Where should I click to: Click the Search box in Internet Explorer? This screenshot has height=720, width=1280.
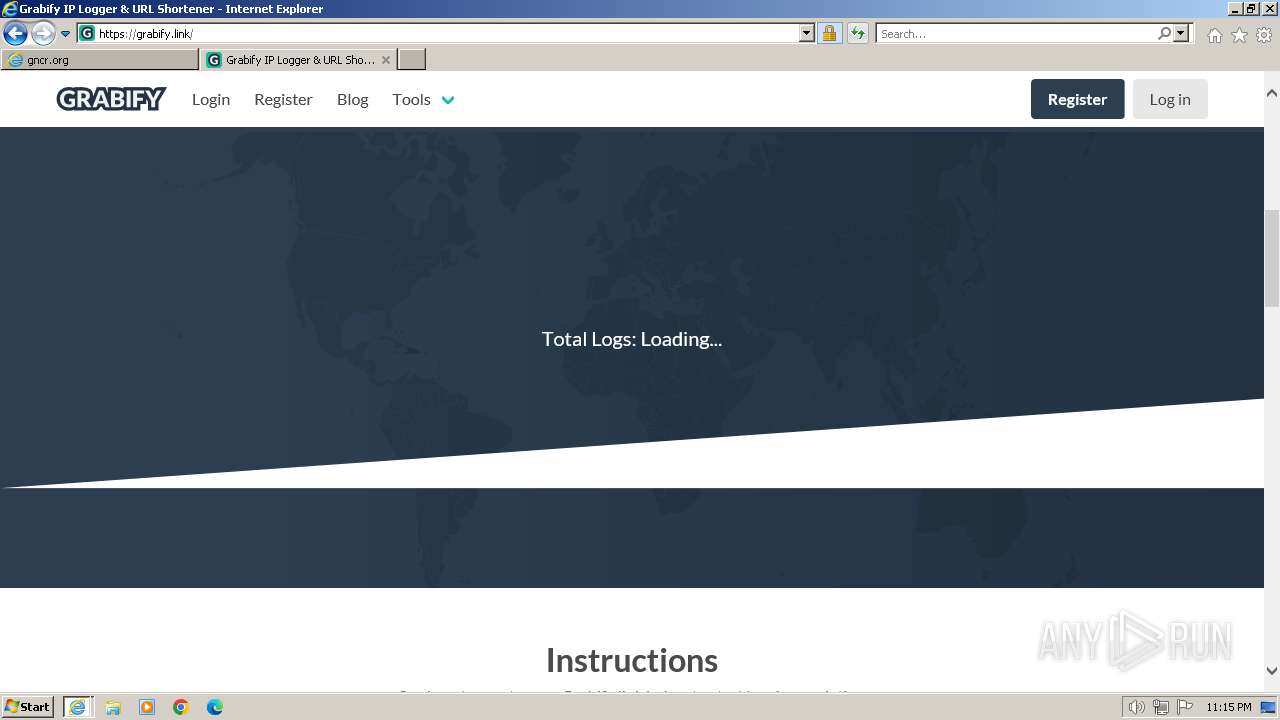[x=1016, y=33]
